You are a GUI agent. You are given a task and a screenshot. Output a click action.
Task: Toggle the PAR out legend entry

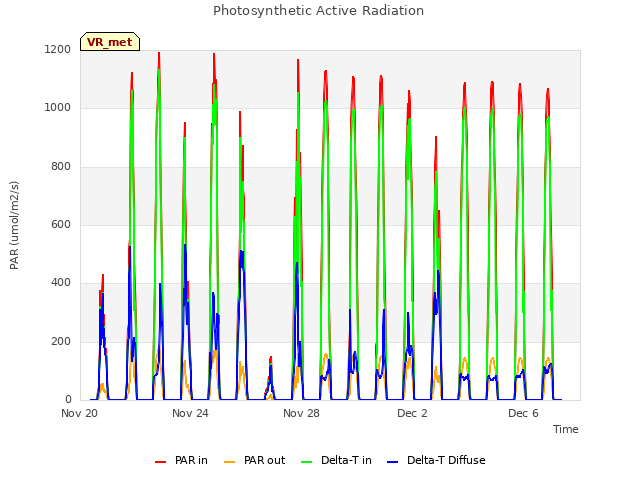click(255, 460)
